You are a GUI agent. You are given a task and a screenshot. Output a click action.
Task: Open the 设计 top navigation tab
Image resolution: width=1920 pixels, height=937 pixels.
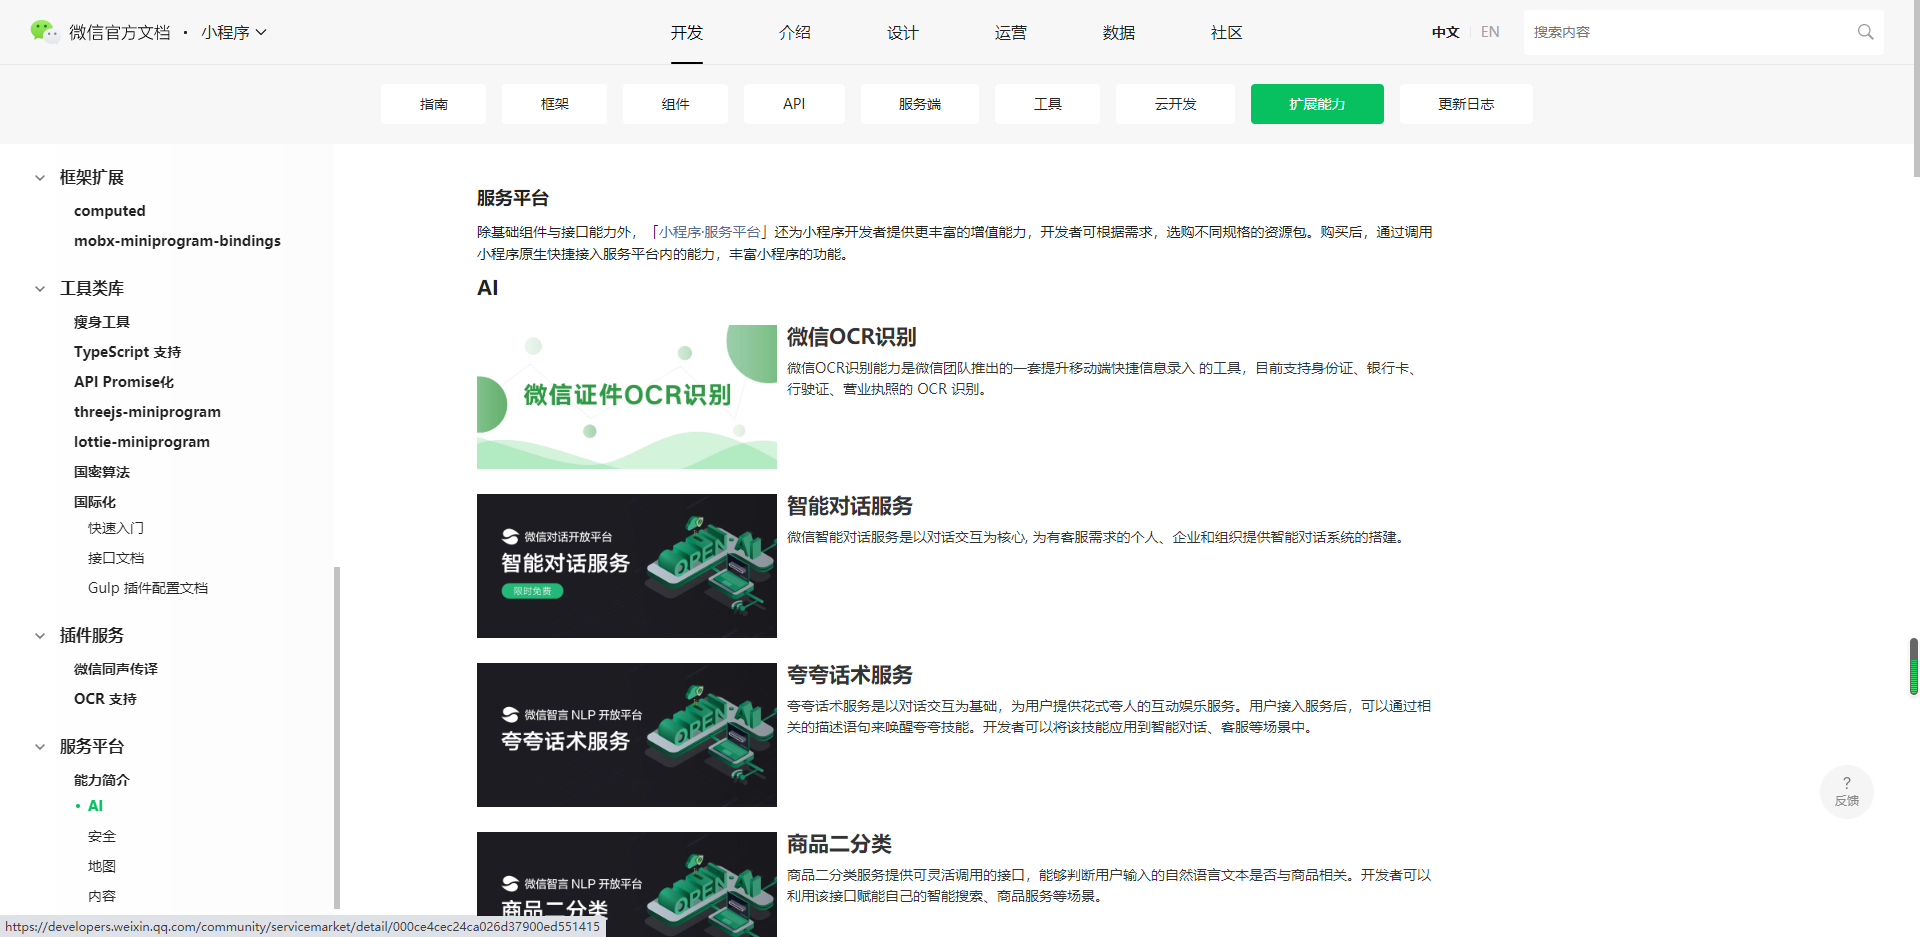pos(903,32)
